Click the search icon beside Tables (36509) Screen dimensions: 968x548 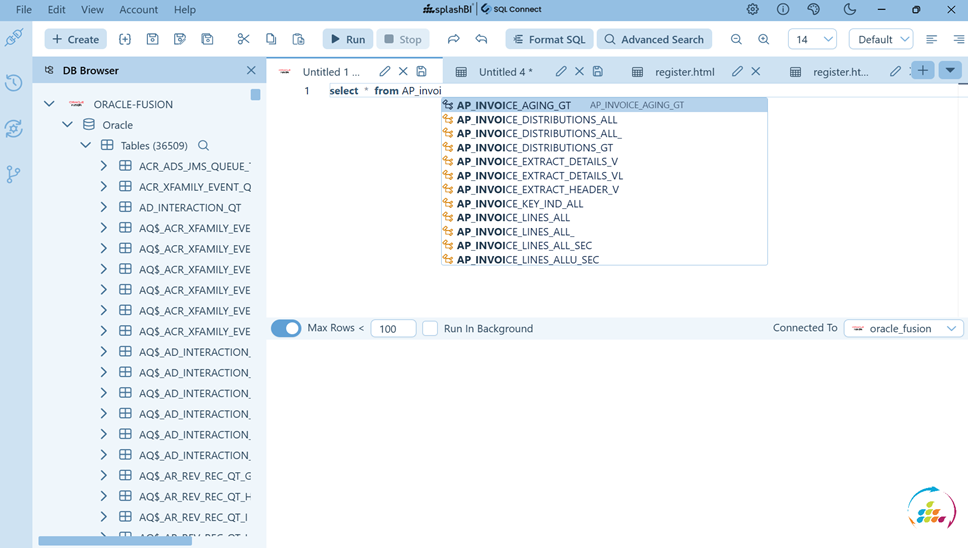pyautogui.click(x=203, y=146)
